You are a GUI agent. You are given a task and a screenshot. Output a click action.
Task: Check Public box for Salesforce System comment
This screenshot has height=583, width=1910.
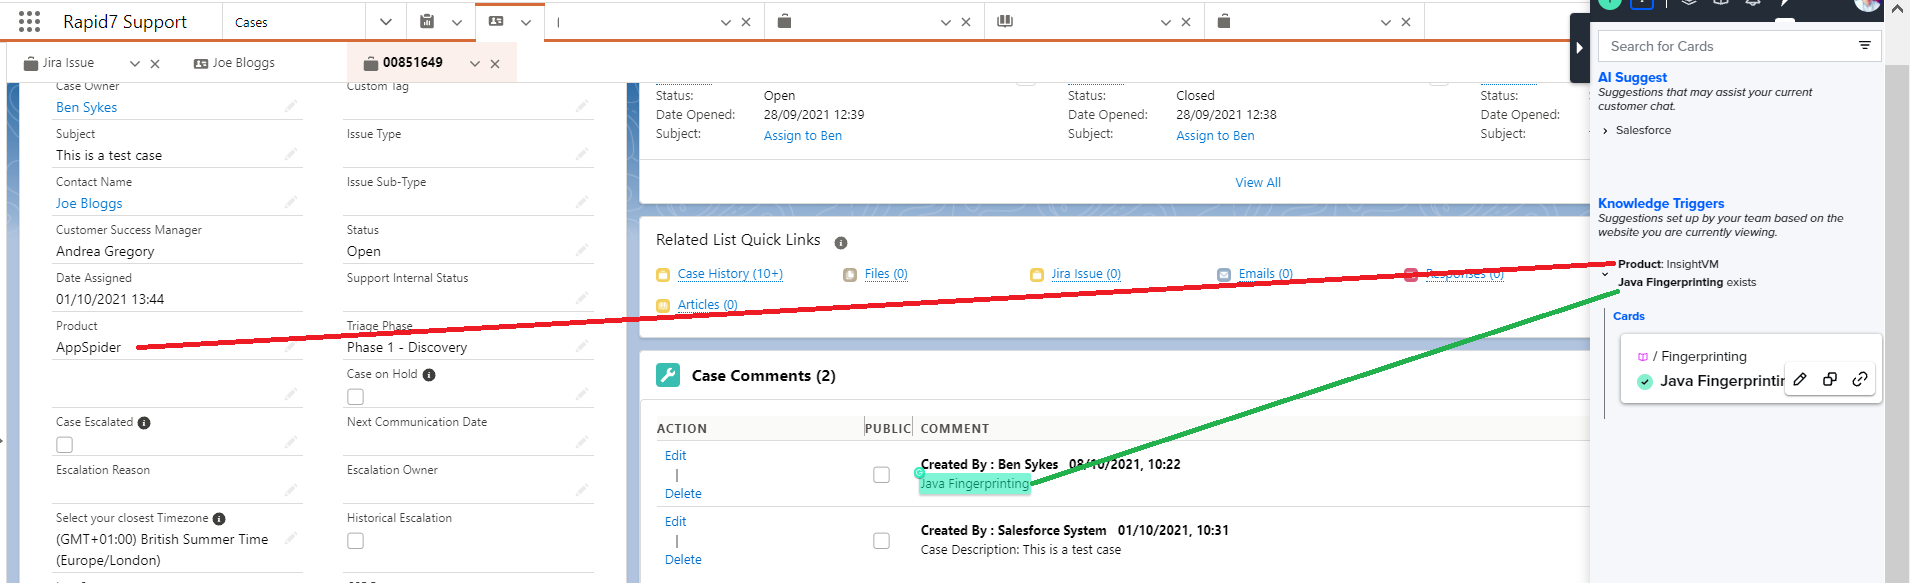[881, 541]
